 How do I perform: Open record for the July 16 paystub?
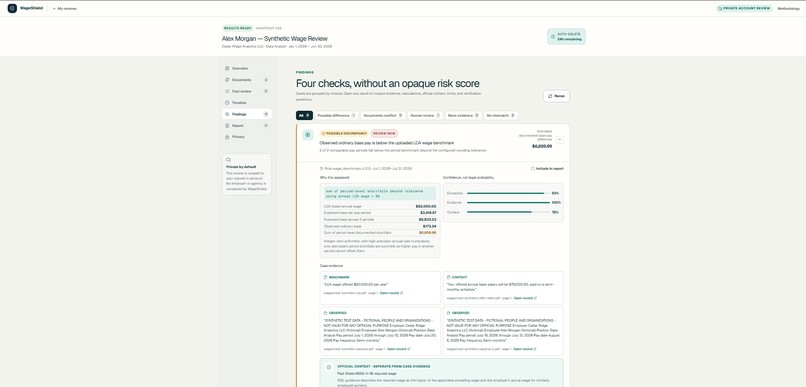525,349
